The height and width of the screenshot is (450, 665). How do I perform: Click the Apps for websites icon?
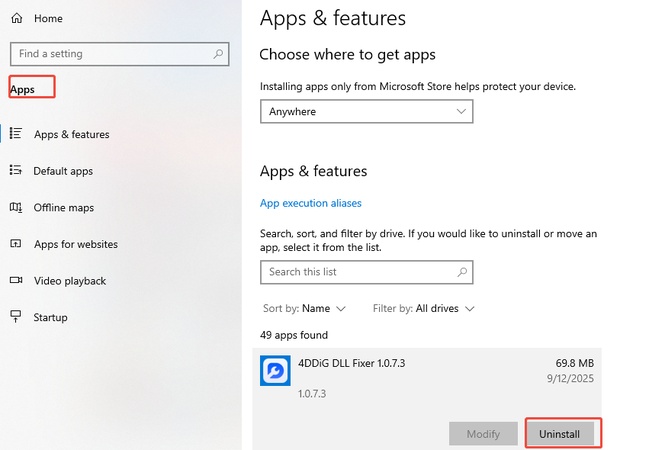pyautogui.click(x=16, y=244)
